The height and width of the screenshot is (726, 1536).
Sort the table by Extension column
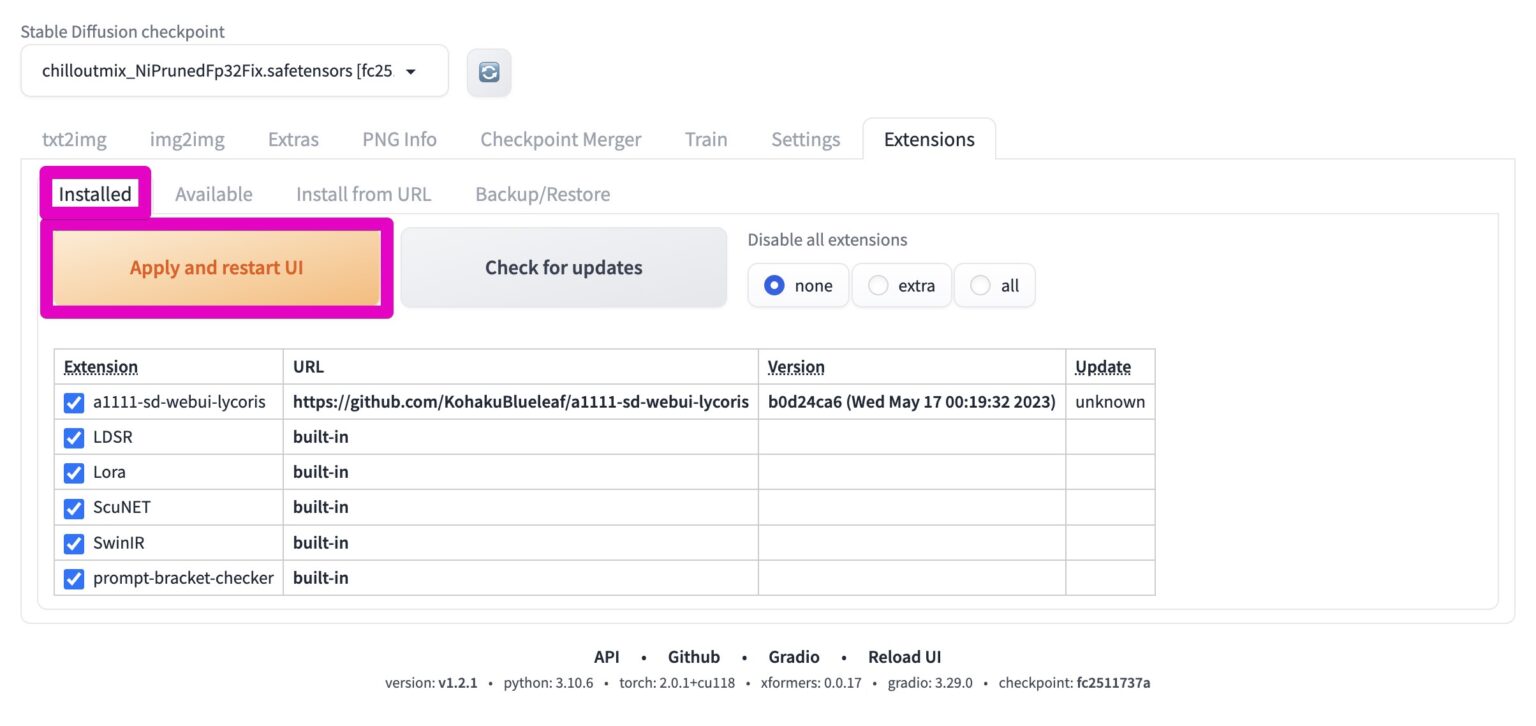101,366
